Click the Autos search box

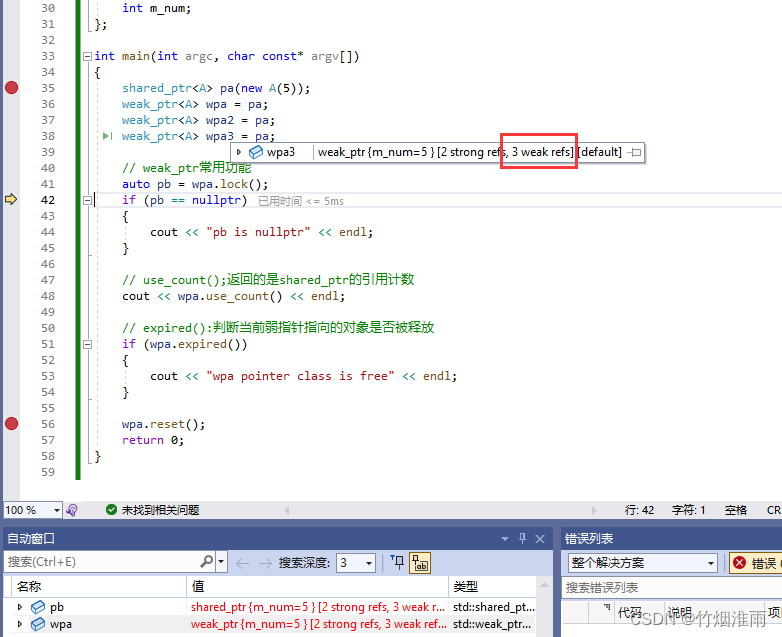(x=102, y=562)
